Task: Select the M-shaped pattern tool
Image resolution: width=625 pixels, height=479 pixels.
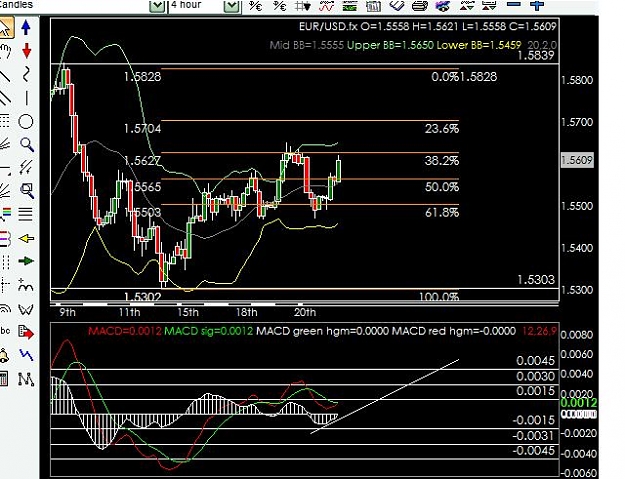Action: [x=26, y=286]
